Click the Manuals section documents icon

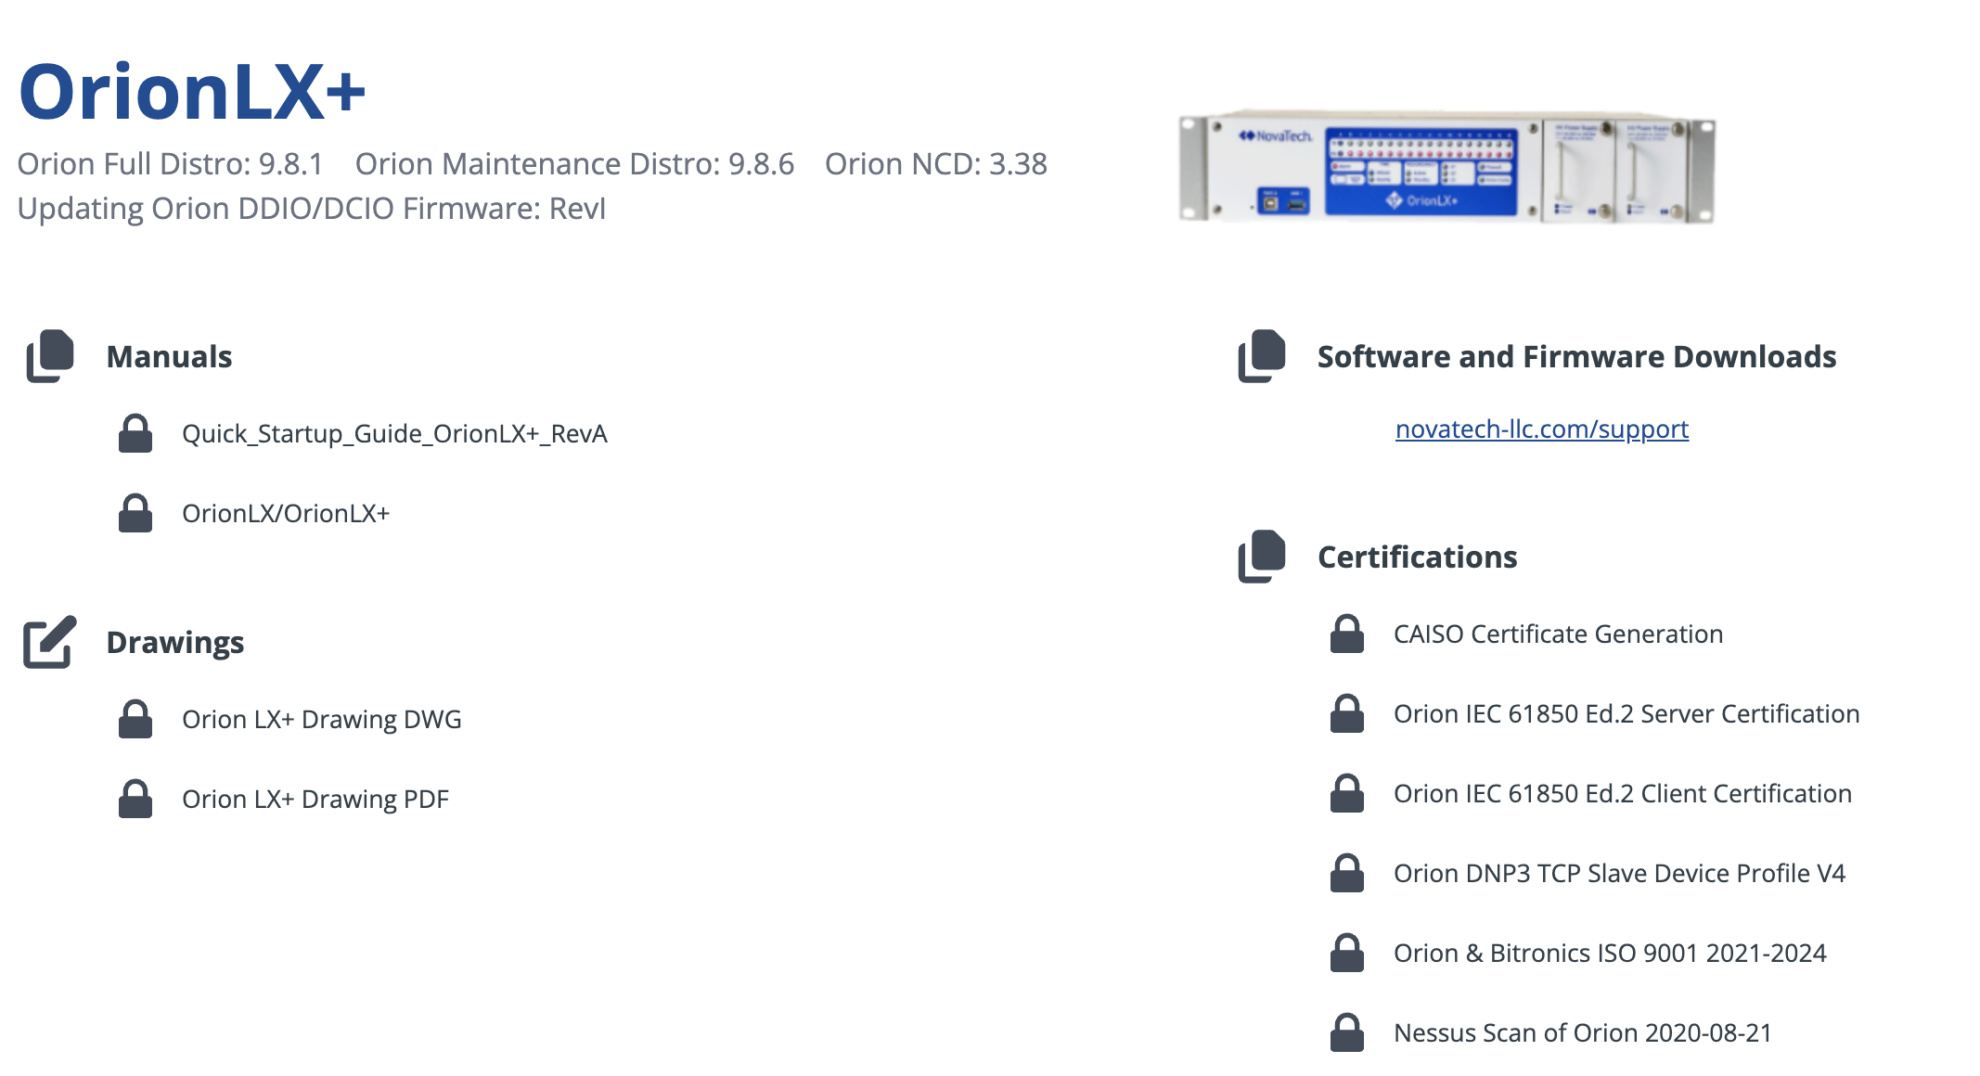click(x=50, y=356)
